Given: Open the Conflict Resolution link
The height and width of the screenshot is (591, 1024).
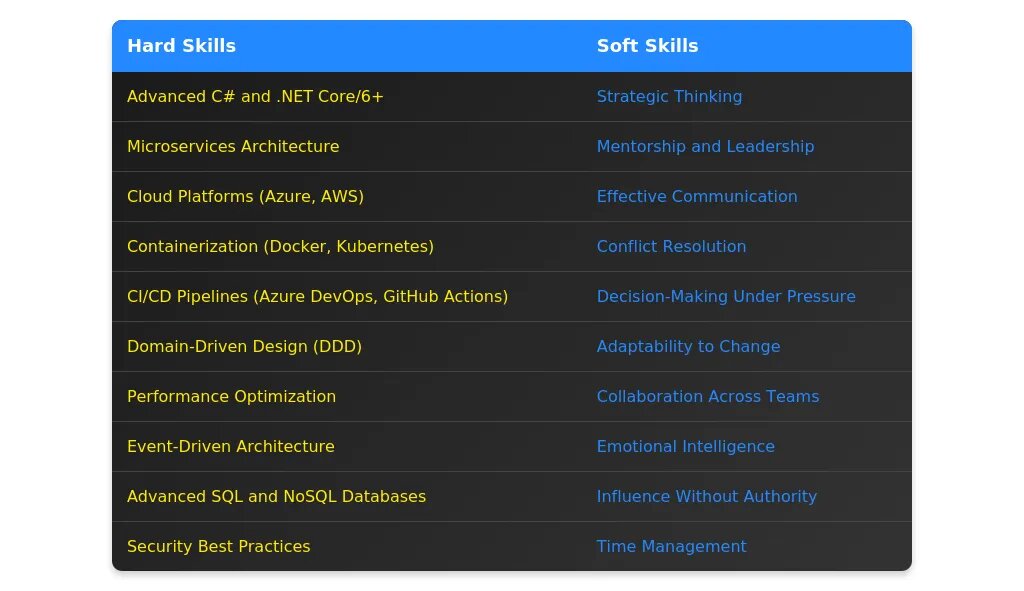Looking at the screenshot, I should click(671, 247).
